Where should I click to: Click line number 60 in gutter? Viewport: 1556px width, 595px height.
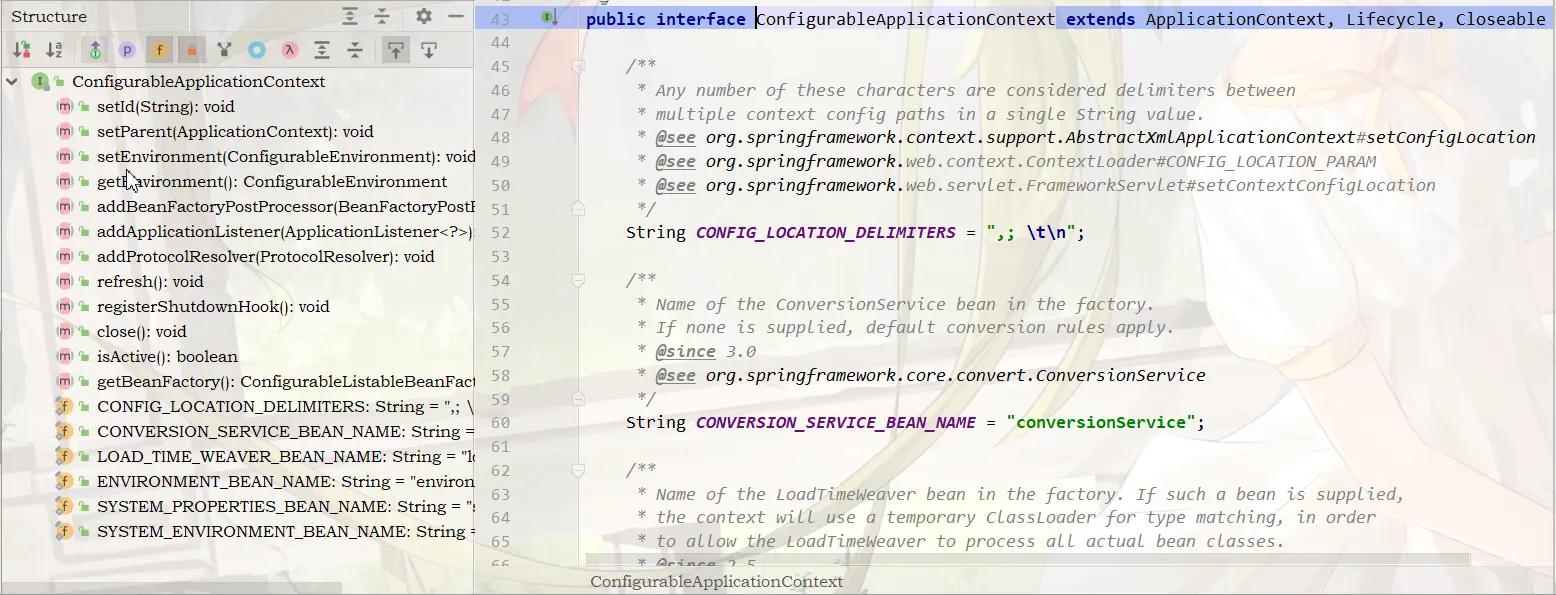tap(501, 423)
